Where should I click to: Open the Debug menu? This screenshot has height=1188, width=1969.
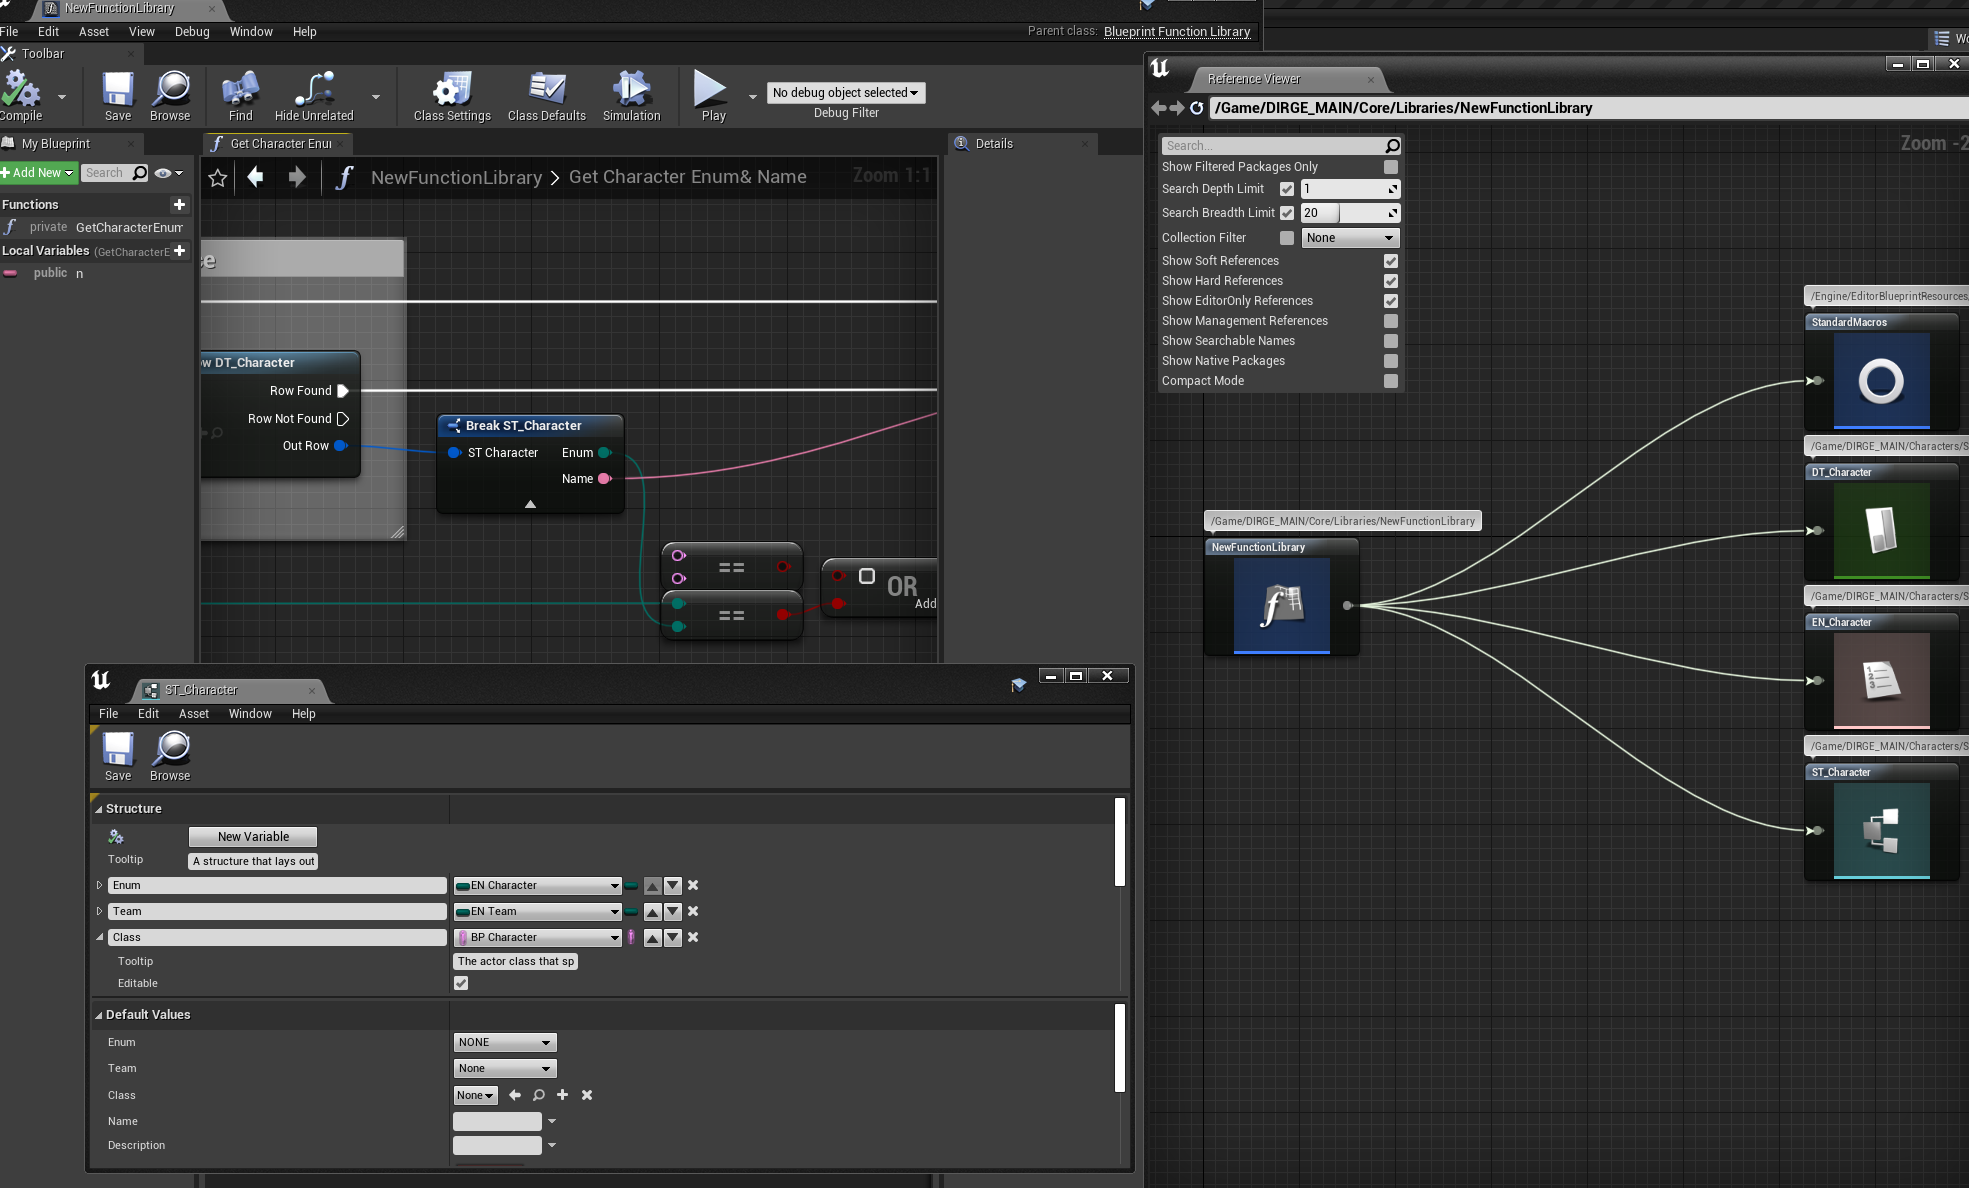(x=192, y=32)
